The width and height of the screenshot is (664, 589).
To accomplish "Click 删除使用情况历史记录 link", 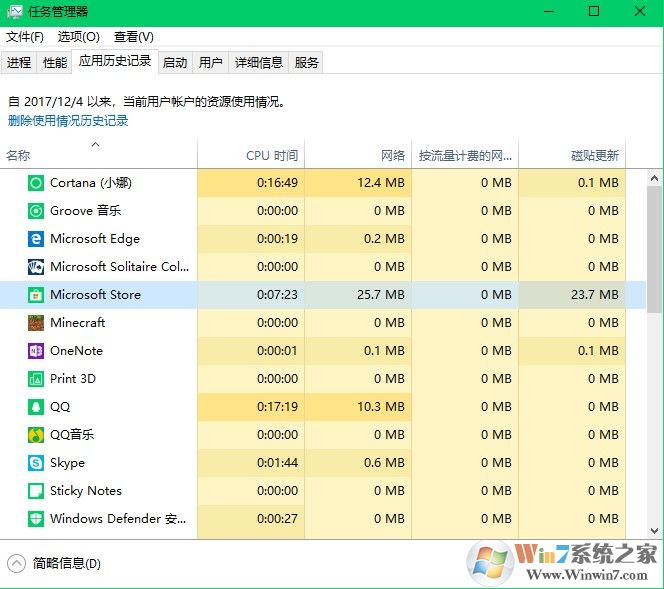I will (x=68, y=121).
